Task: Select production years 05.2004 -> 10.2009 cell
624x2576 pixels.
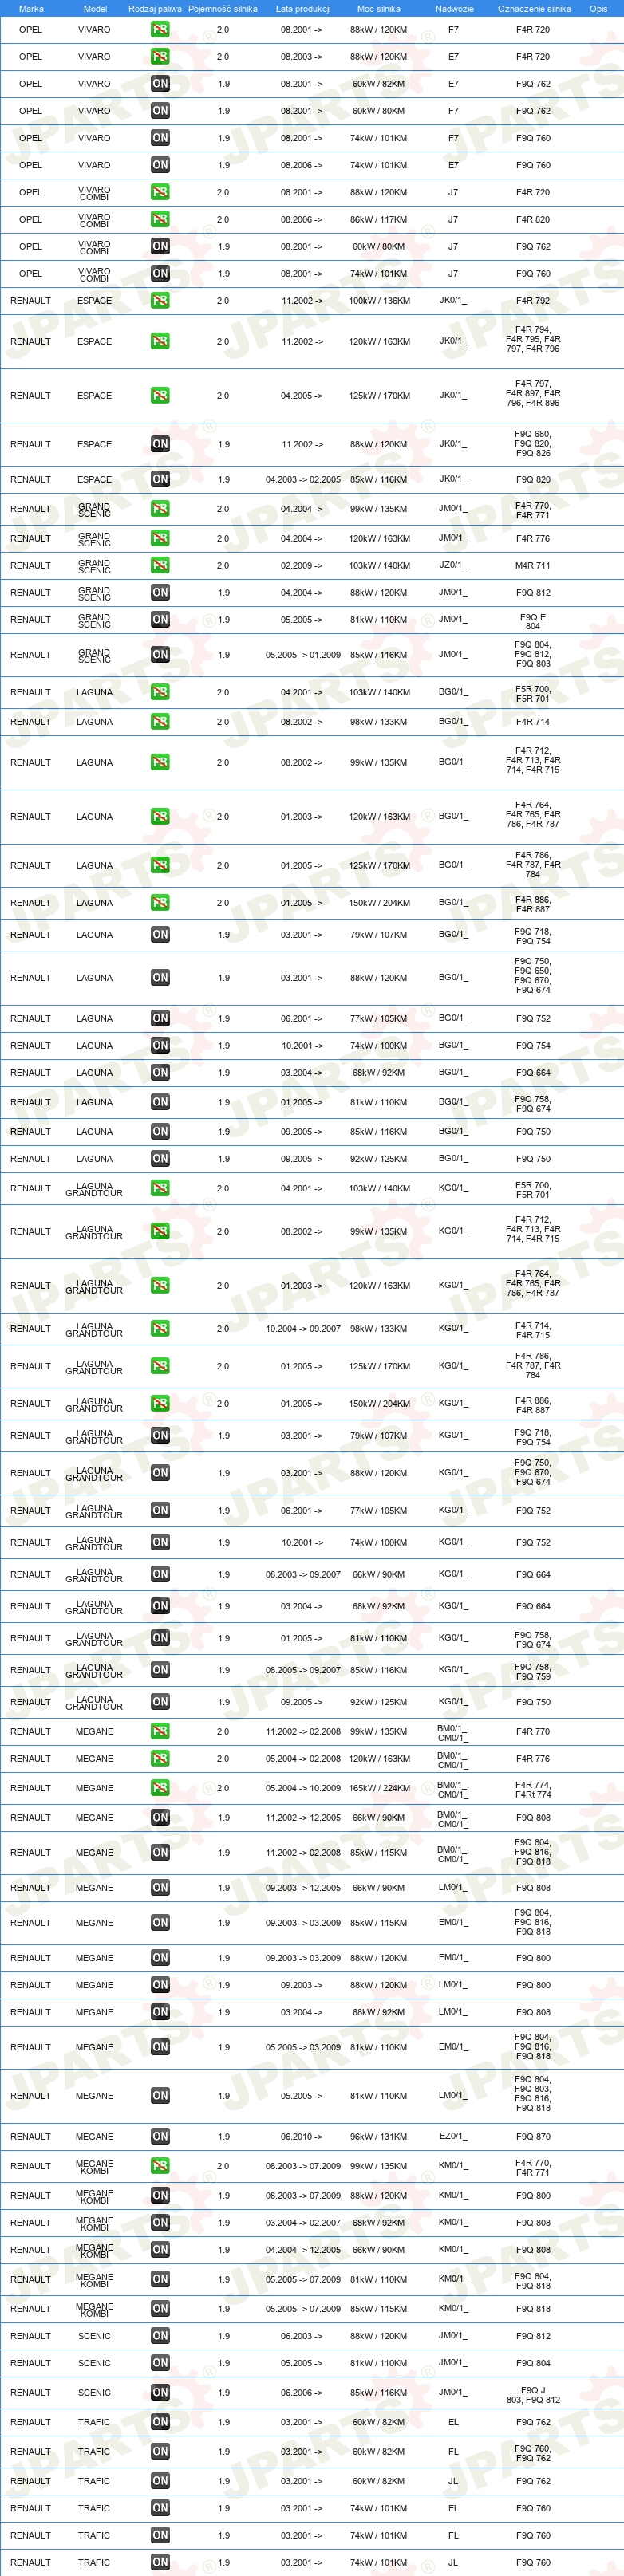Action: pos(303,1788)
